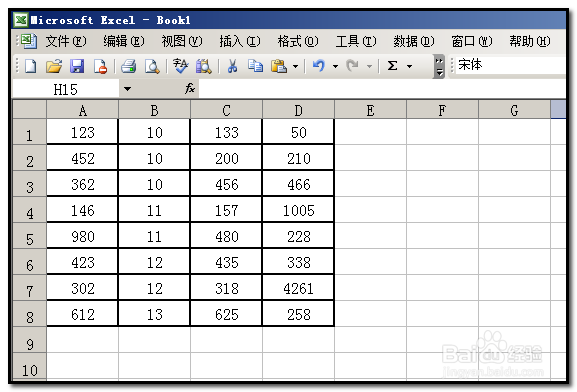Viewport: 577px width, 392px height.
Task: Open the Name Box dropdown arrow
Action: click(127, 89)
